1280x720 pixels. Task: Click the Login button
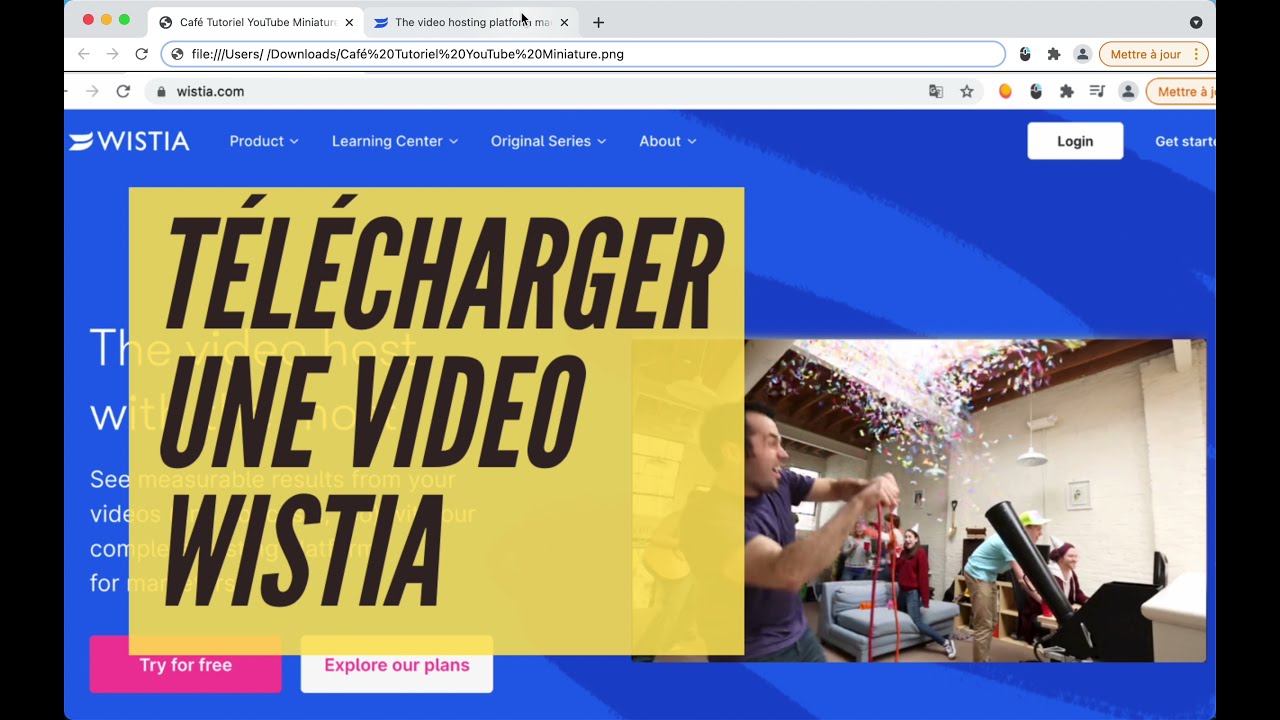tap(1075, 141)
